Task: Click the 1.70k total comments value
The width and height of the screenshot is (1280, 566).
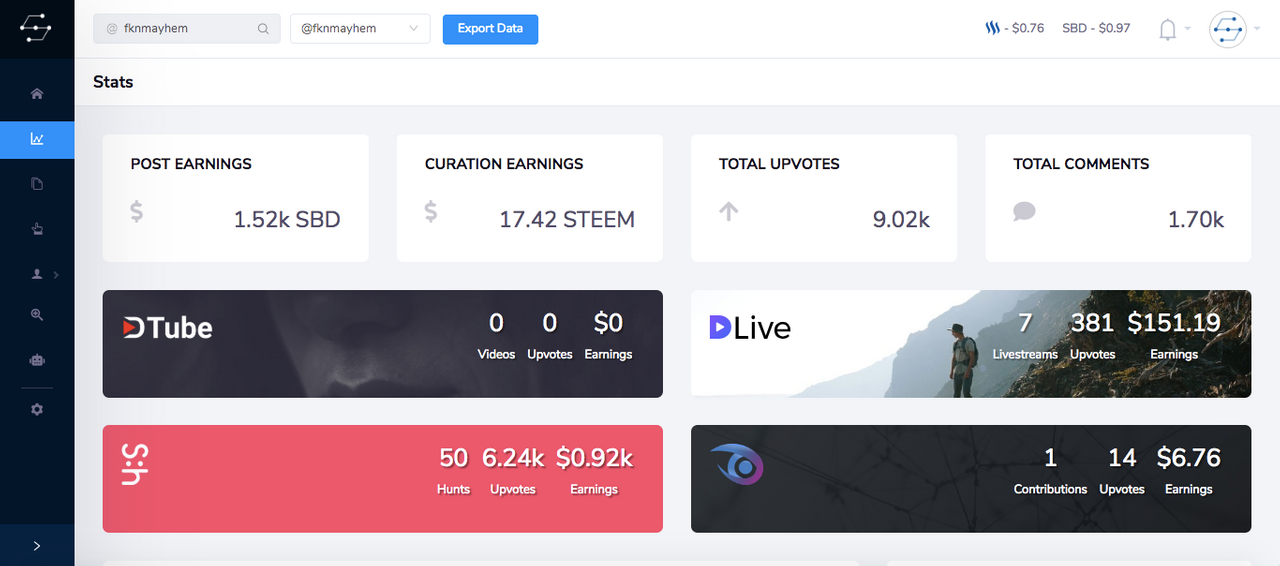Action: [x=1196, y=220]
